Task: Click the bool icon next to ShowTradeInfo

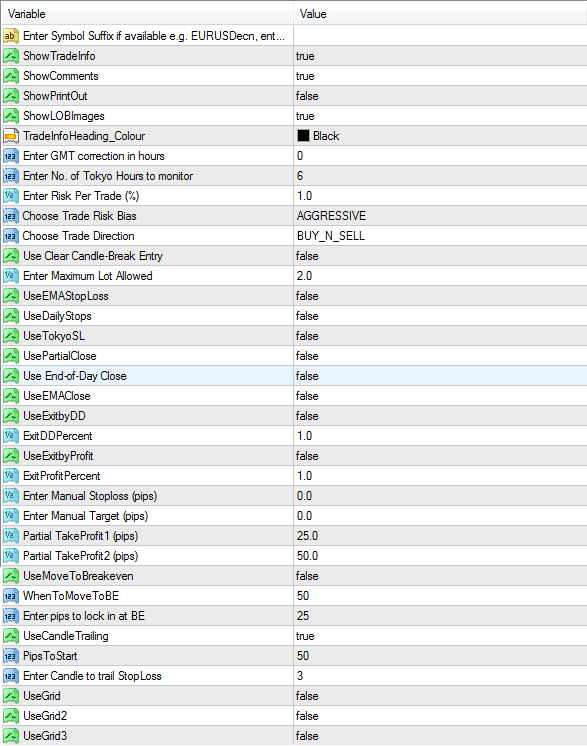Action: click(x=10, y=56)
